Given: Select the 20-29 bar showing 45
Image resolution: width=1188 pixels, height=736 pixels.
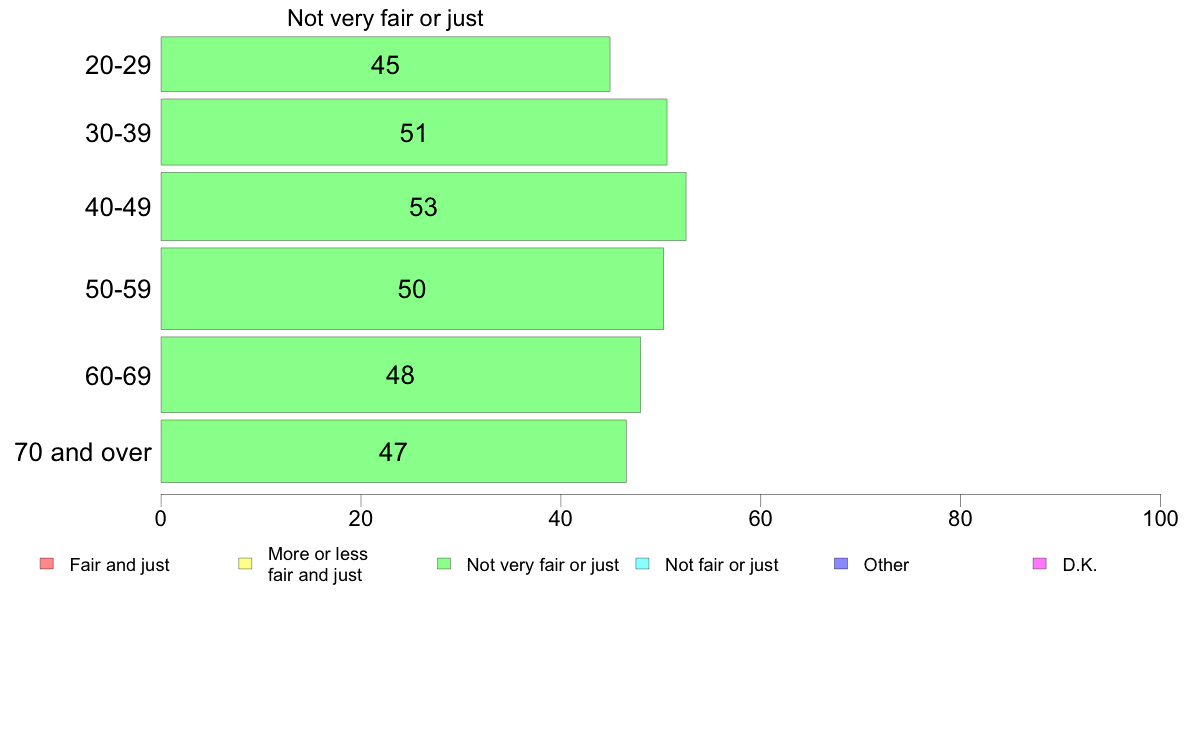Looking at the screenshot, I should click(x=385, y=64).
